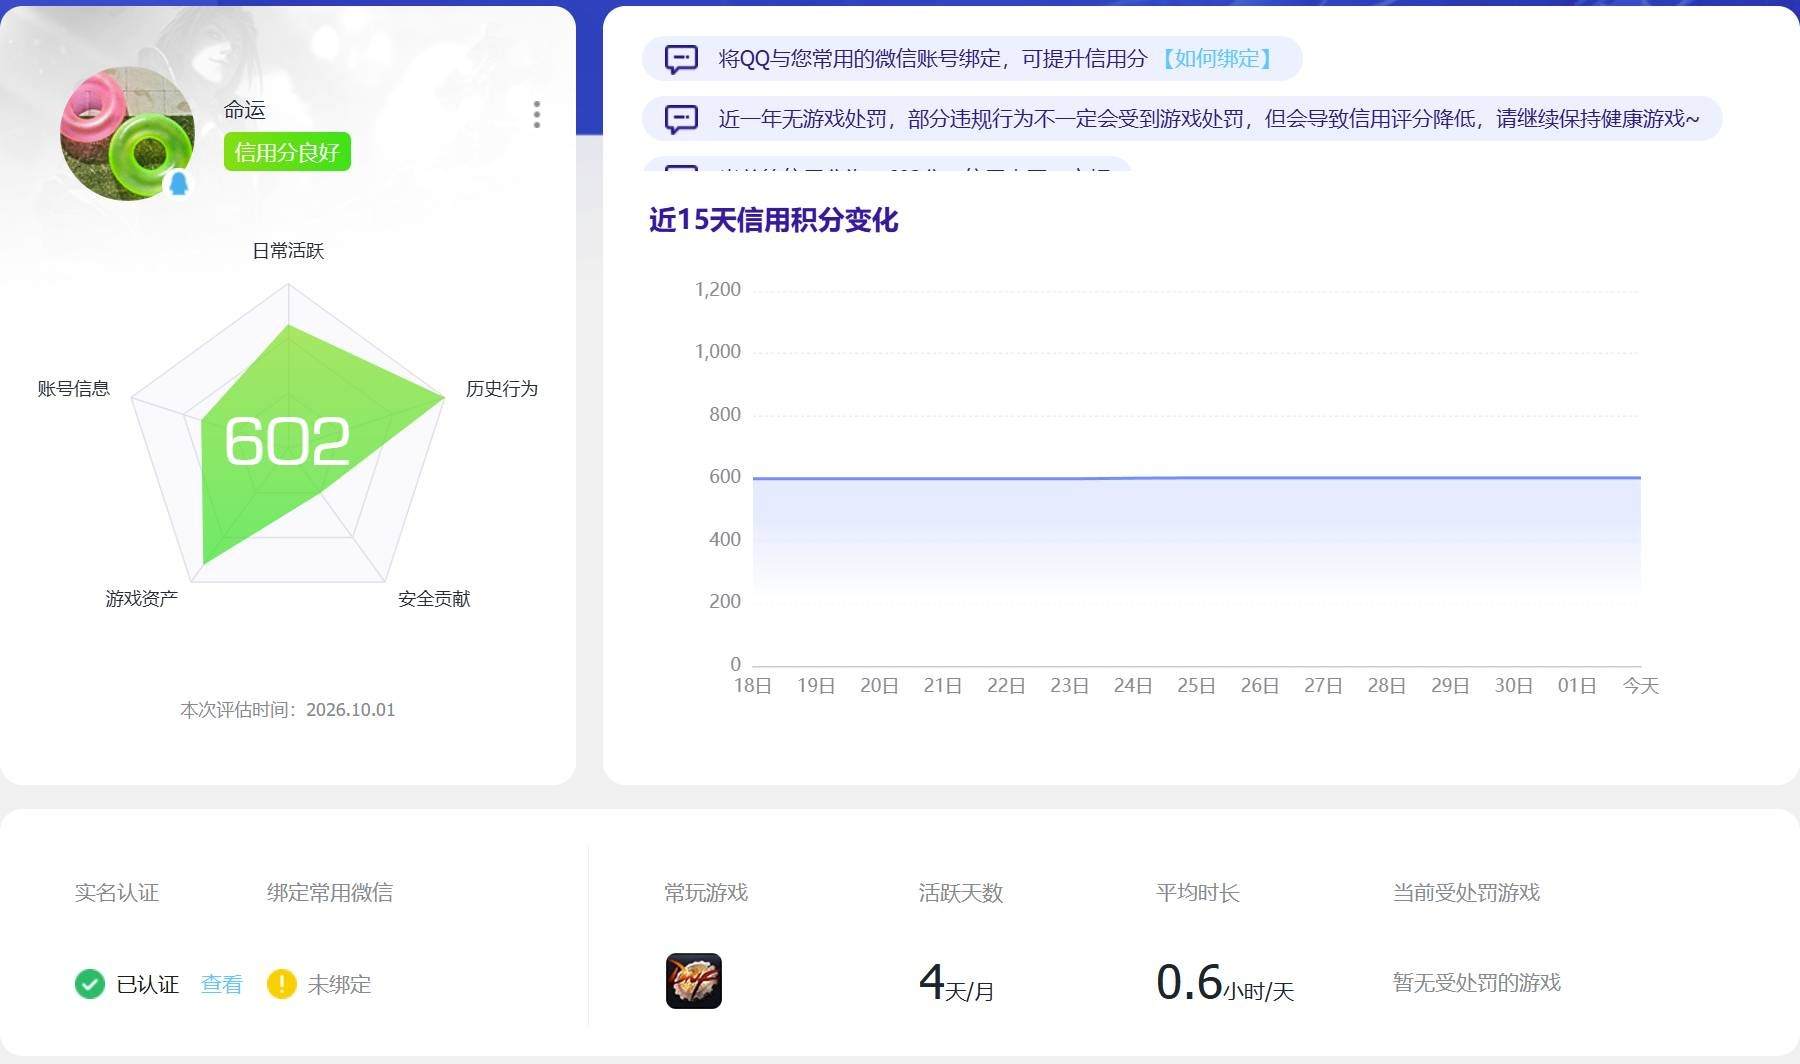Click the chat icon beside 近一年无游戏处罚 tip

pos(682,119)
